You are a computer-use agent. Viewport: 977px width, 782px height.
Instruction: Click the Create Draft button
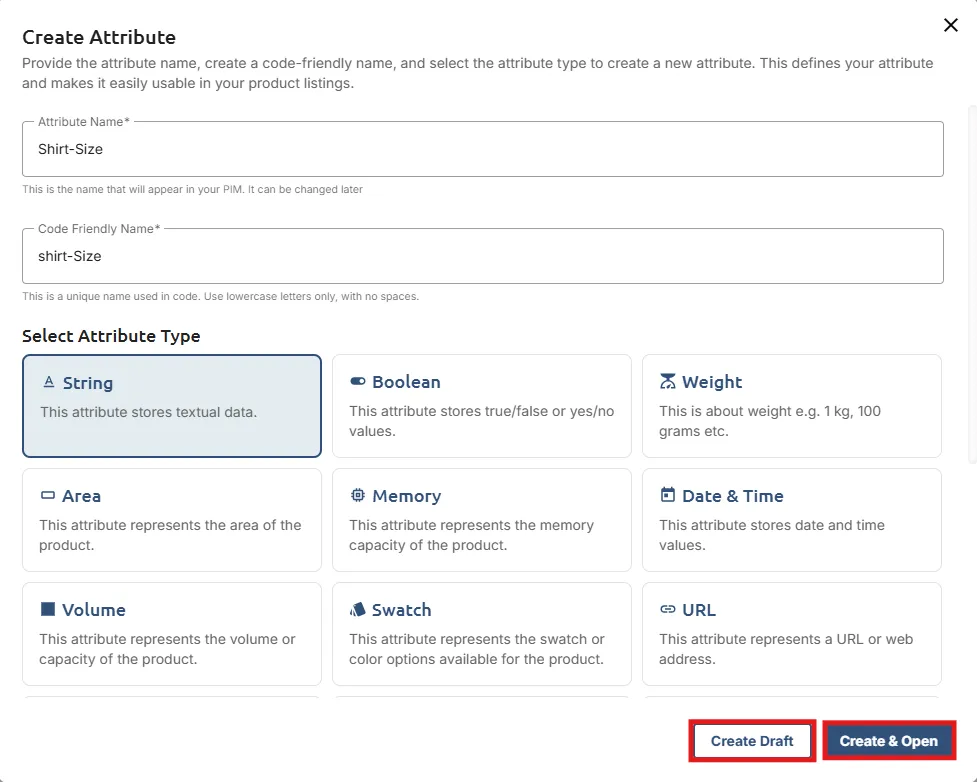click(x=752, y=741)
